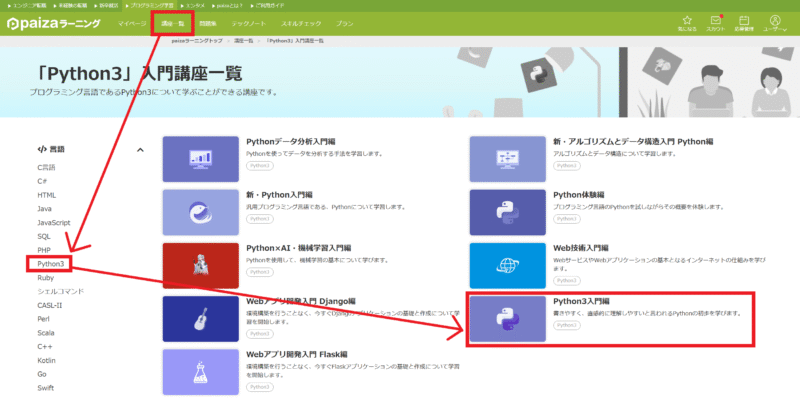Image resolution: width=800 pixels, height=406 pixels.
Task: Open the 気になる star favorites icon
Action: [687, 23]
